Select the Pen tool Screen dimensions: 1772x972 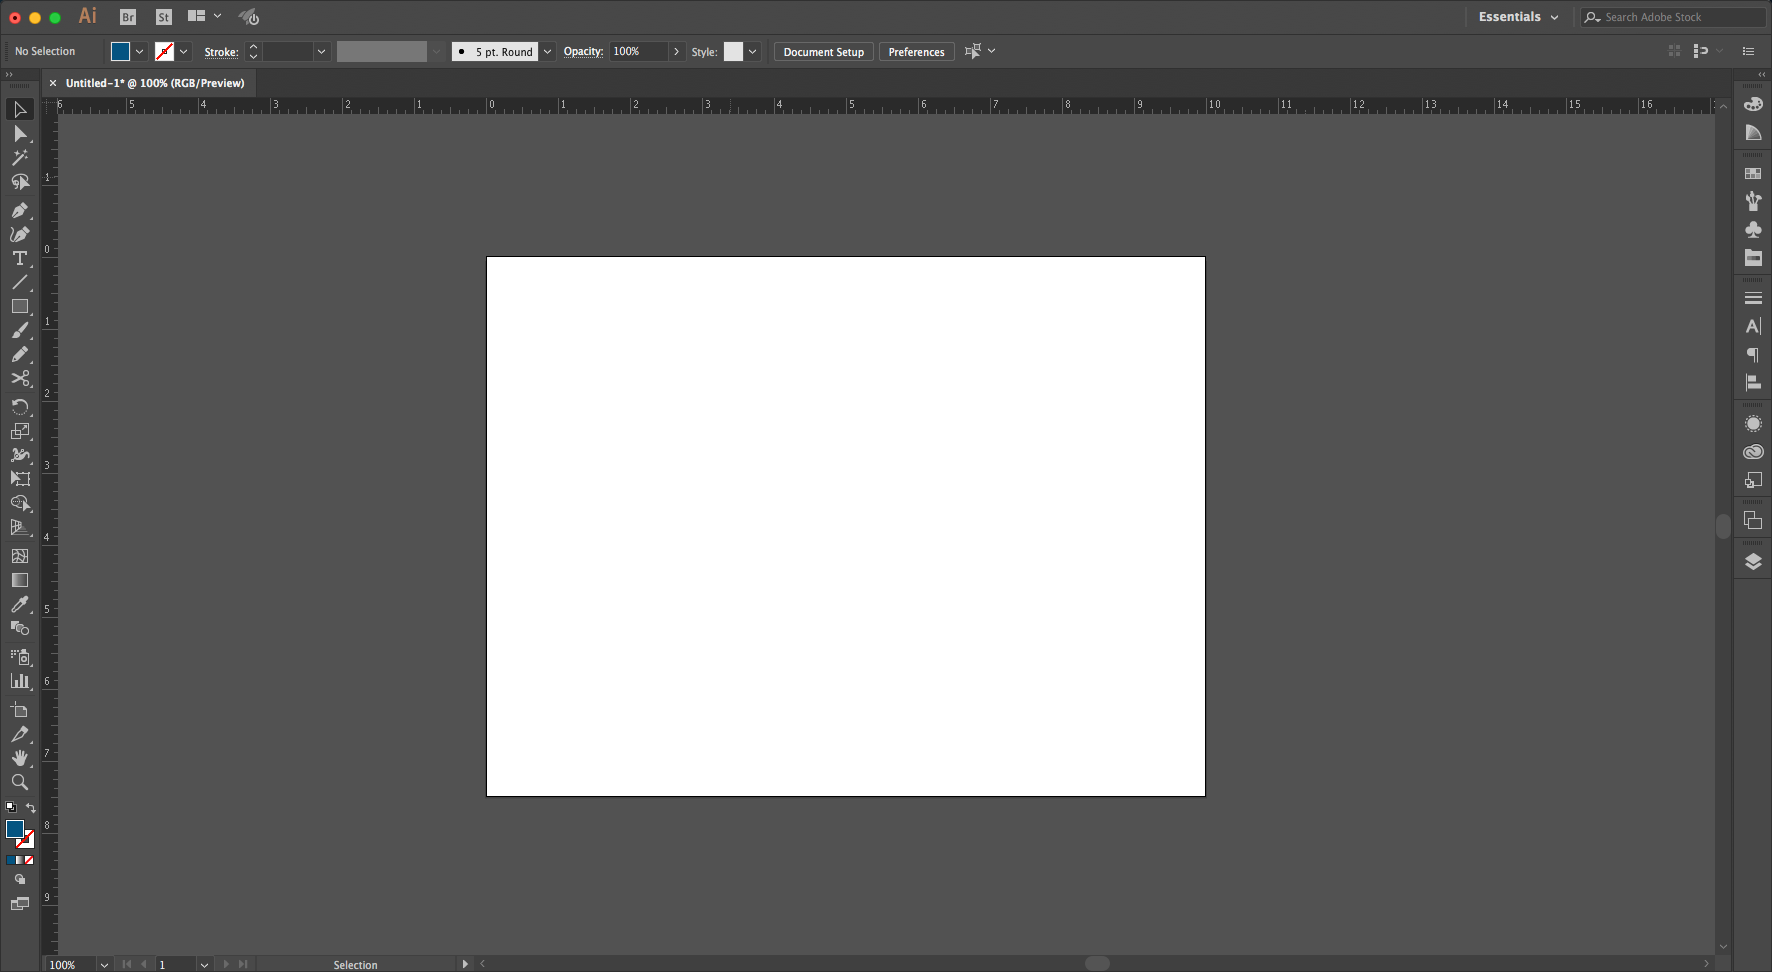19,211
